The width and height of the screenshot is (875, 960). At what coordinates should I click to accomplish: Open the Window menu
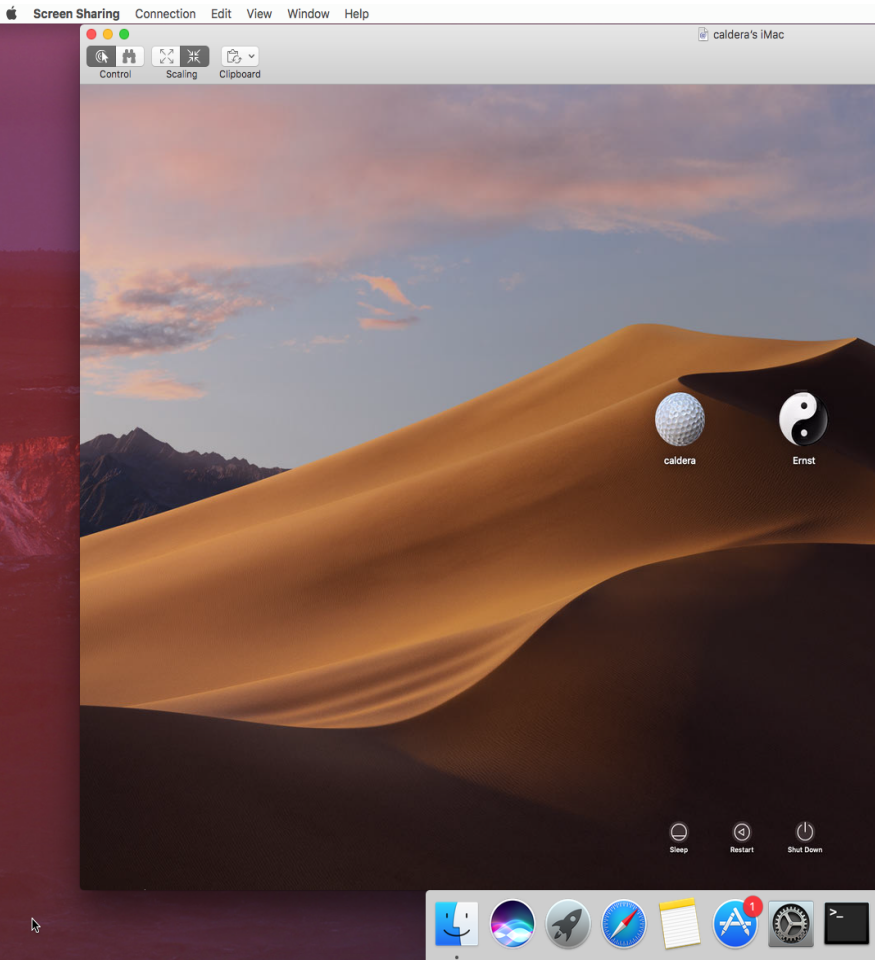click(307, 13)
